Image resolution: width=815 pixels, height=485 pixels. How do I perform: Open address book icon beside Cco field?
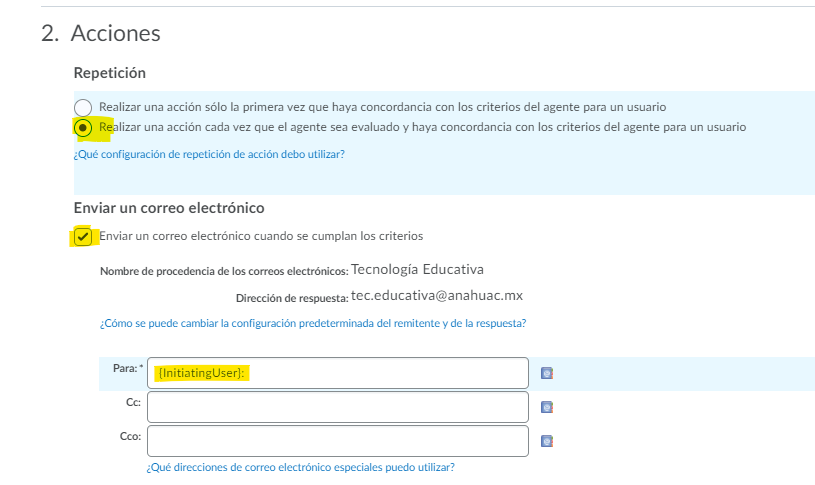546,441
